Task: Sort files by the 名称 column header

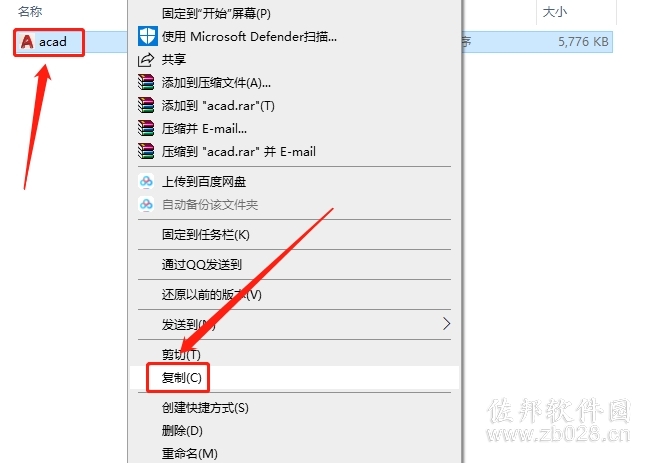Action: [30, 12]
